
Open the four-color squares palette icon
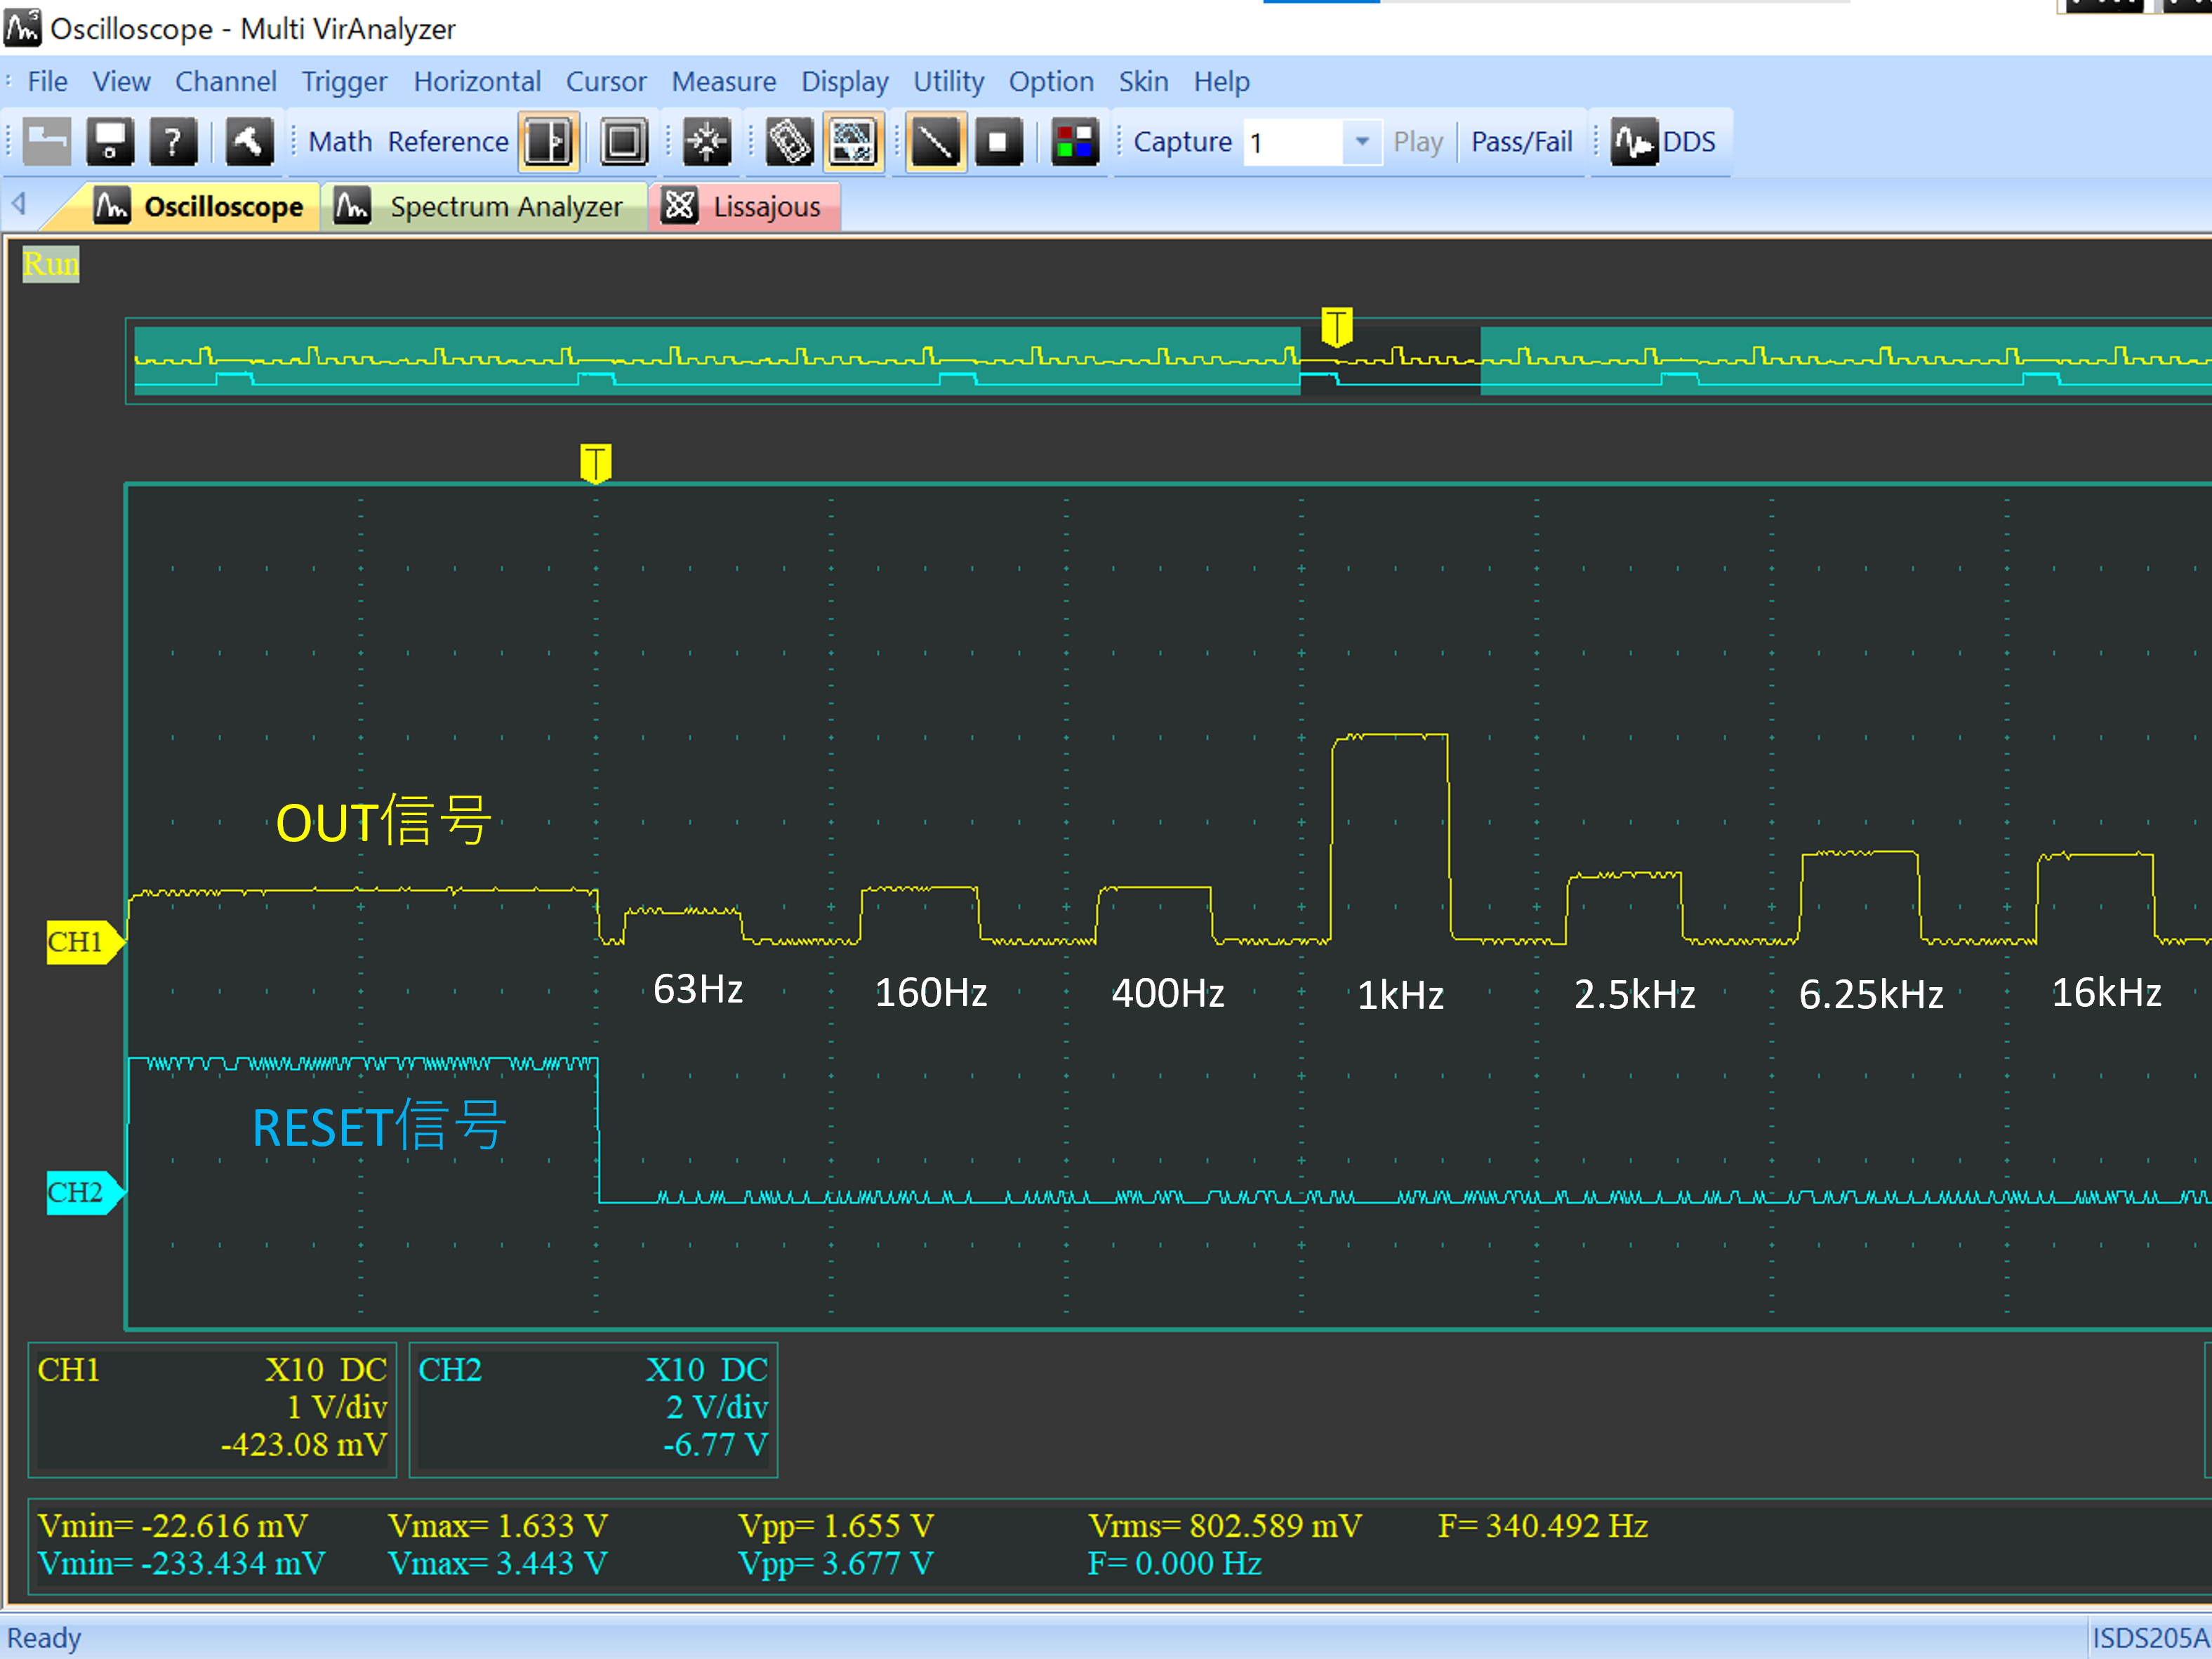[x=1075, y=142]
